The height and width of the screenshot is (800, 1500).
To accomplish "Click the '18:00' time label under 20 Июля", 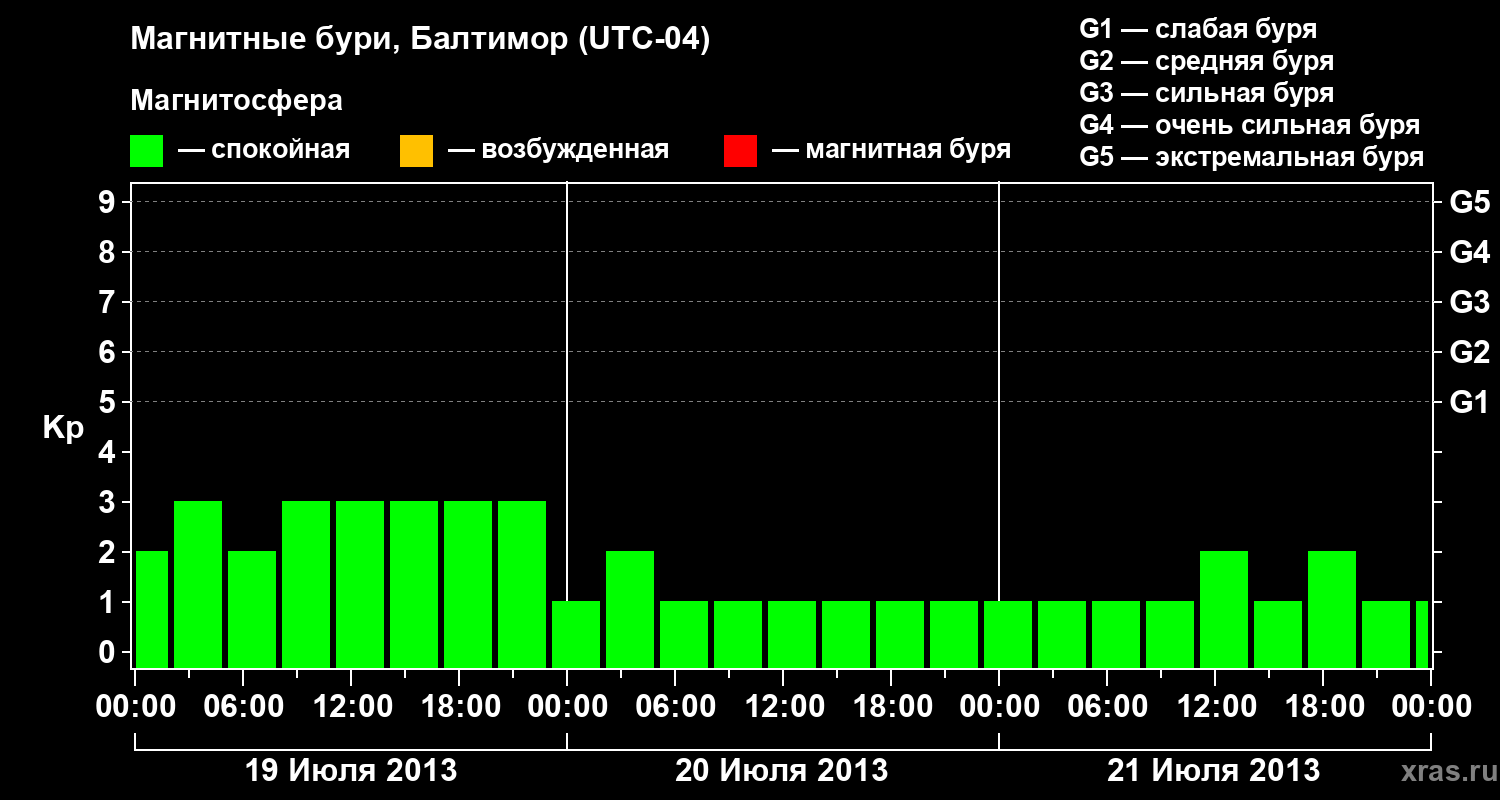I will pos(891,707).
